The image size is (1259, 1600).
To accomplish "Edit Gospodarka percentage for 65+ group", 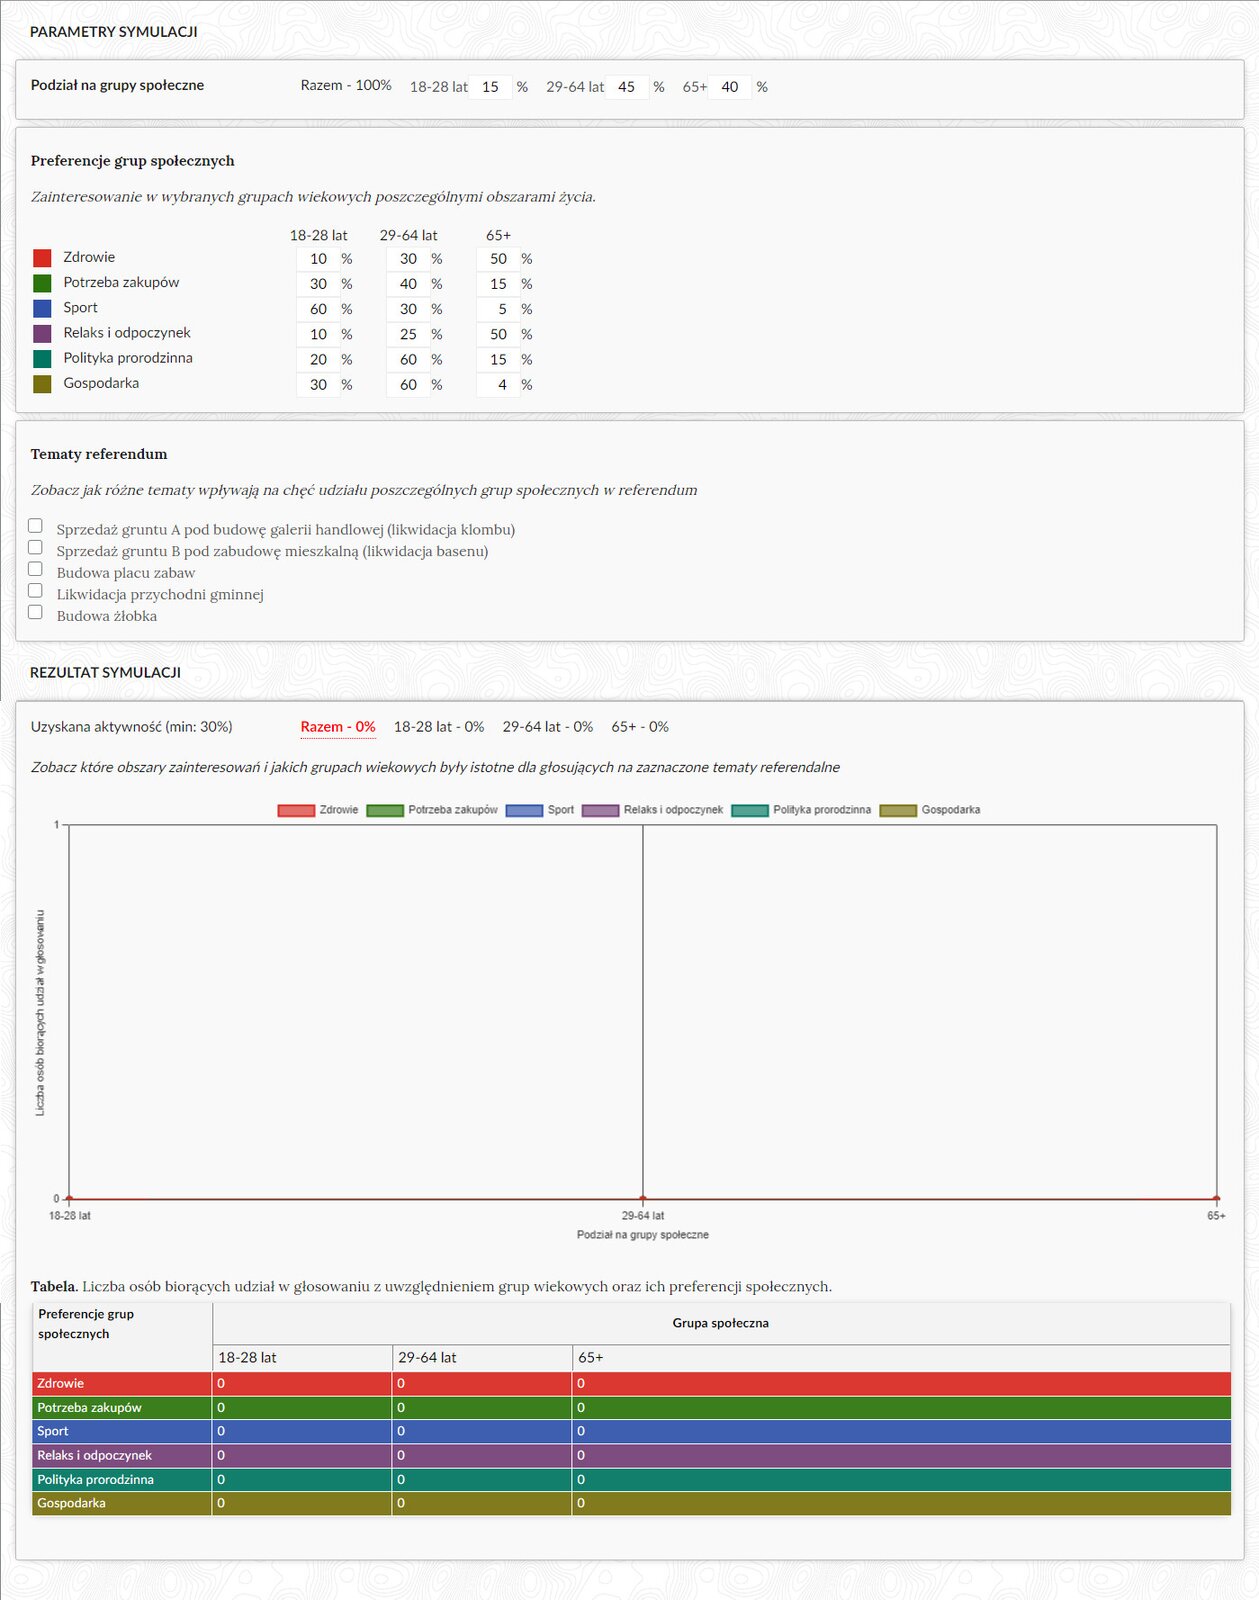I will click(x=498, y=385).
